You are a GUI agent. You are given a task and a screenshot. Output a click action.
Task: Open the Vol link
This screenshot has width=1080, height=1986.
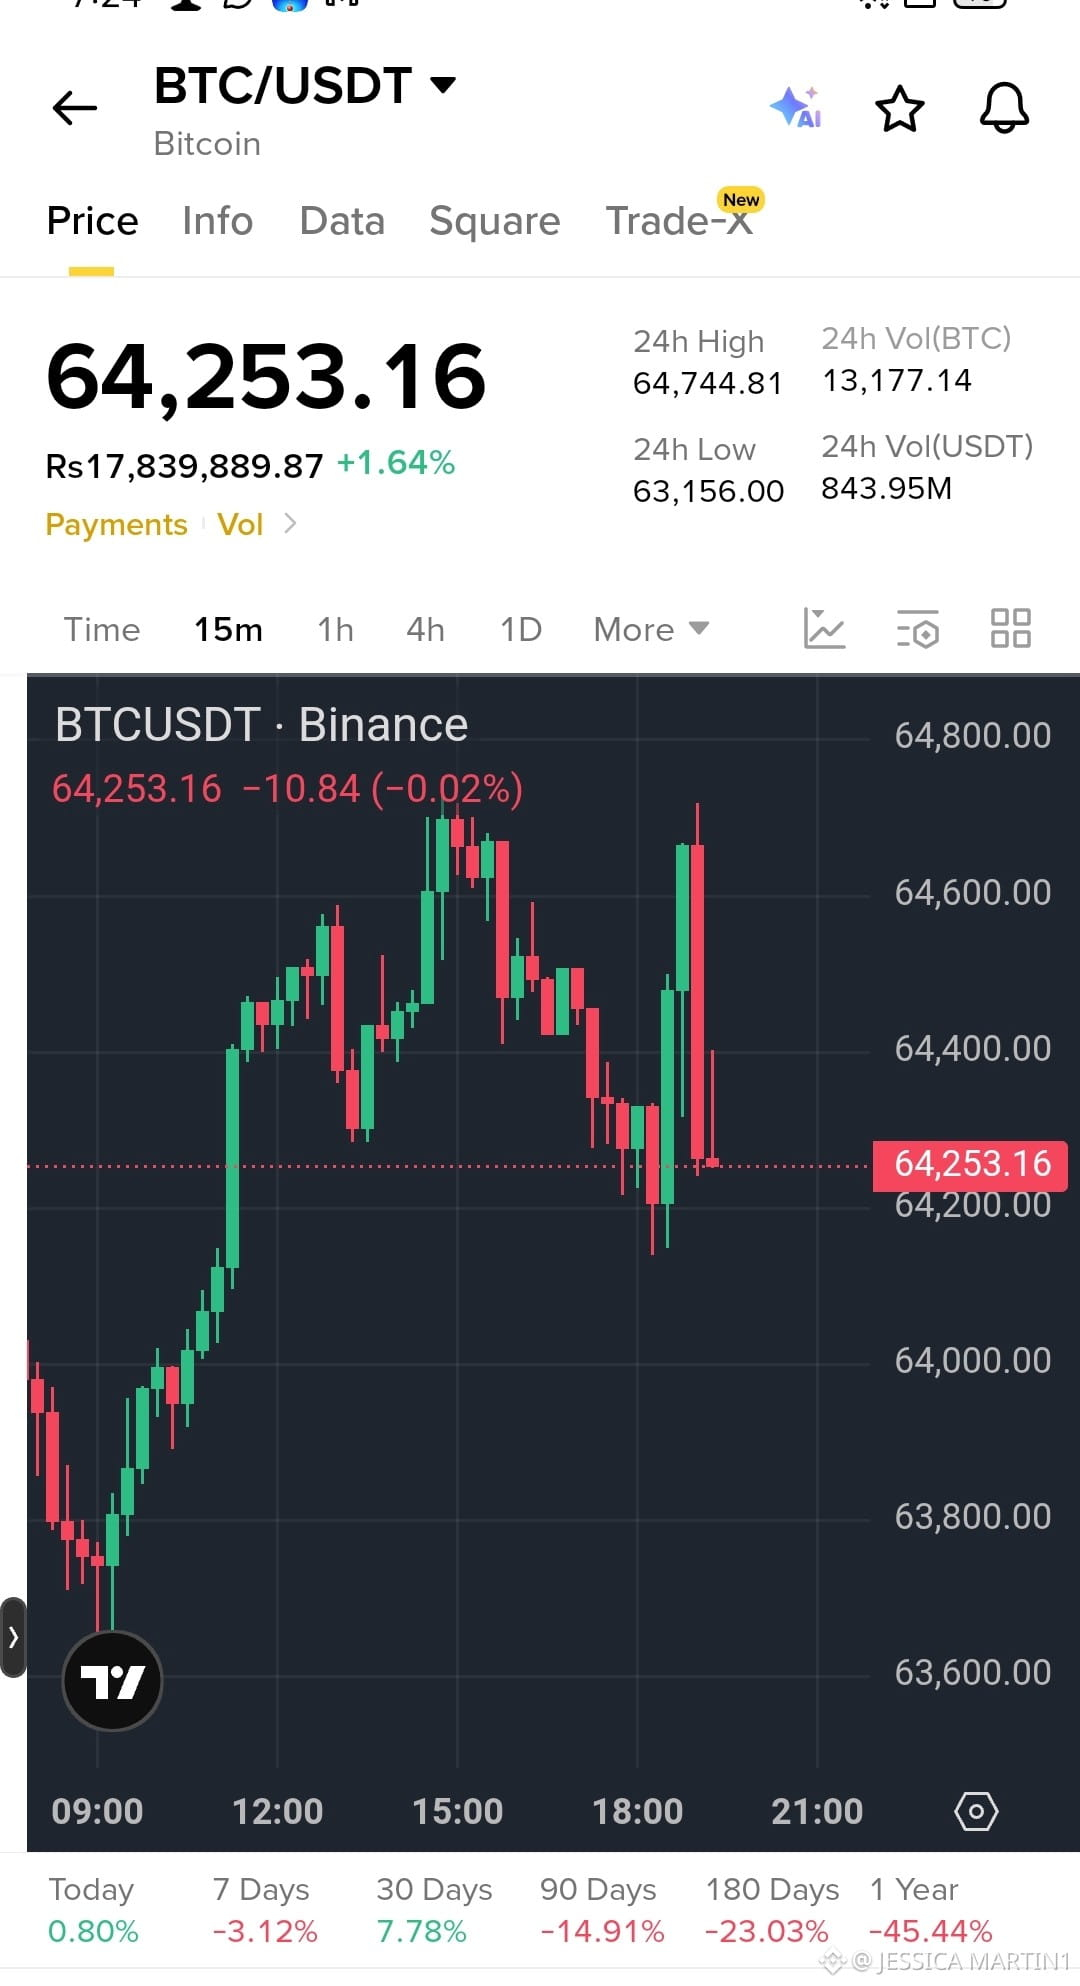point(240,524)
